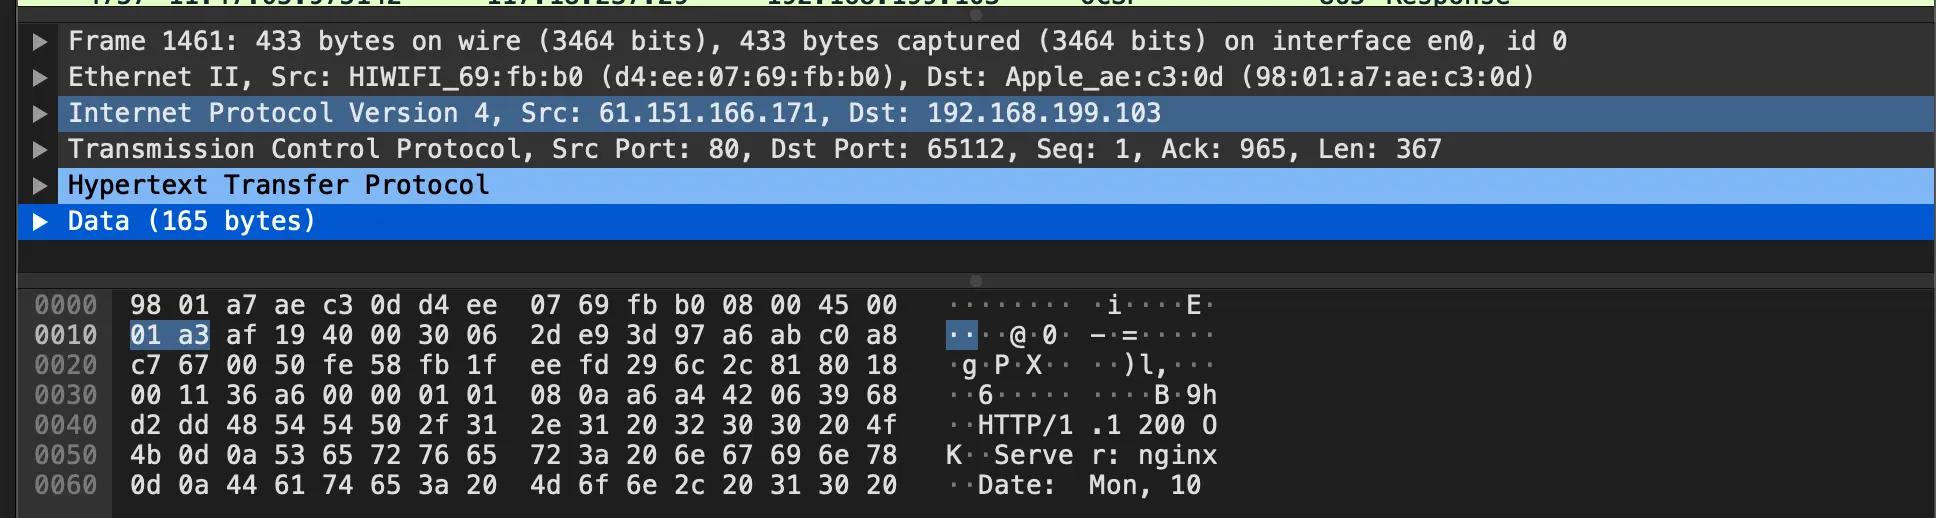Click hex offset 0030 in the bytes pane
The height and width of the screenshot is (518, 1936).
[x=66, y=395]
